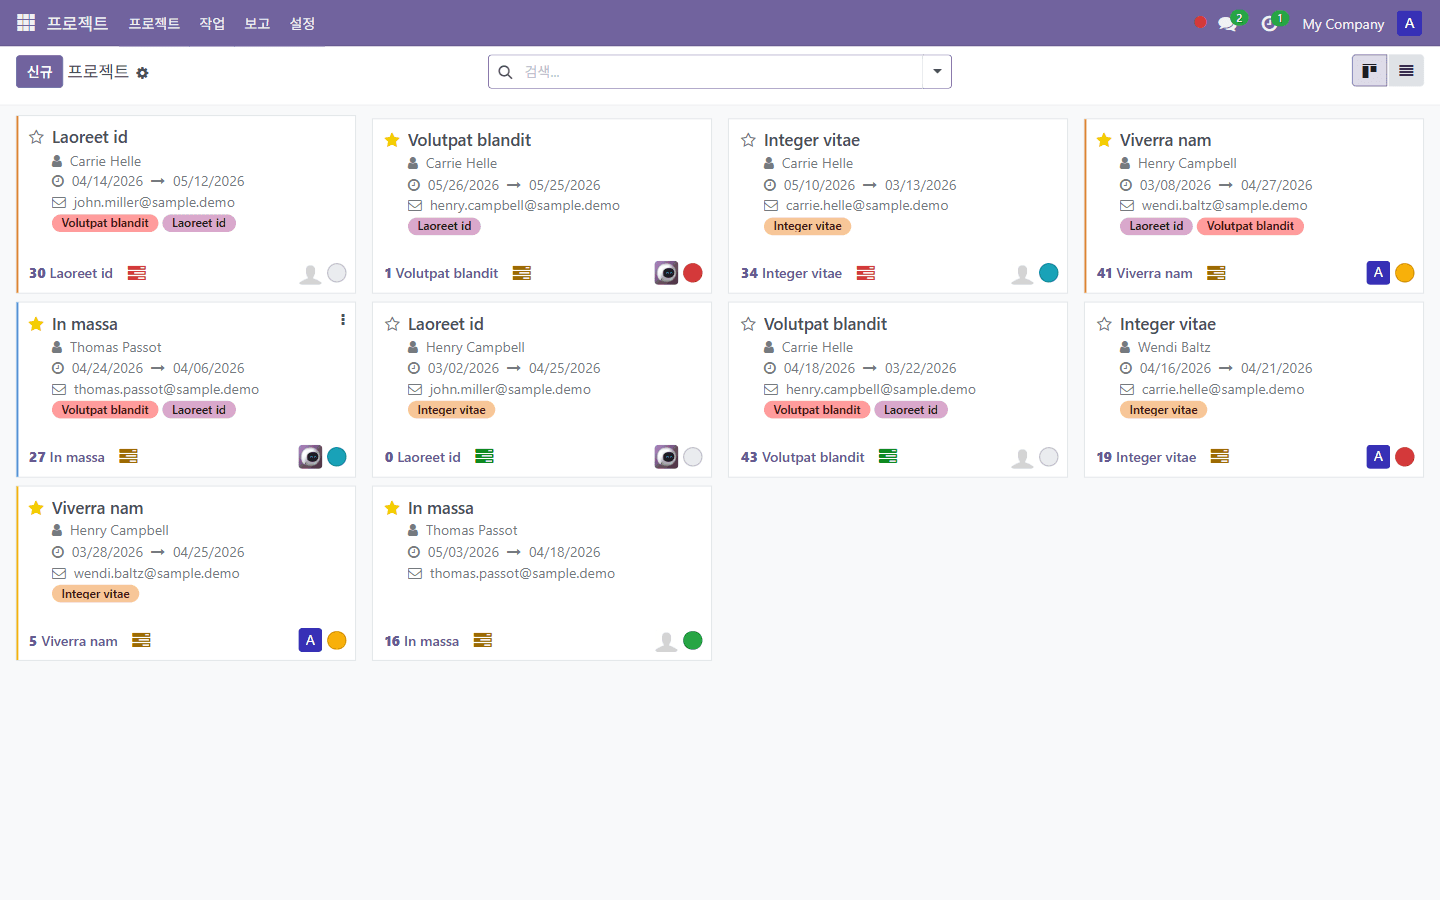Open the 설정 menu
Viewport: 1440px width, 900px height.
click(302, 23)
